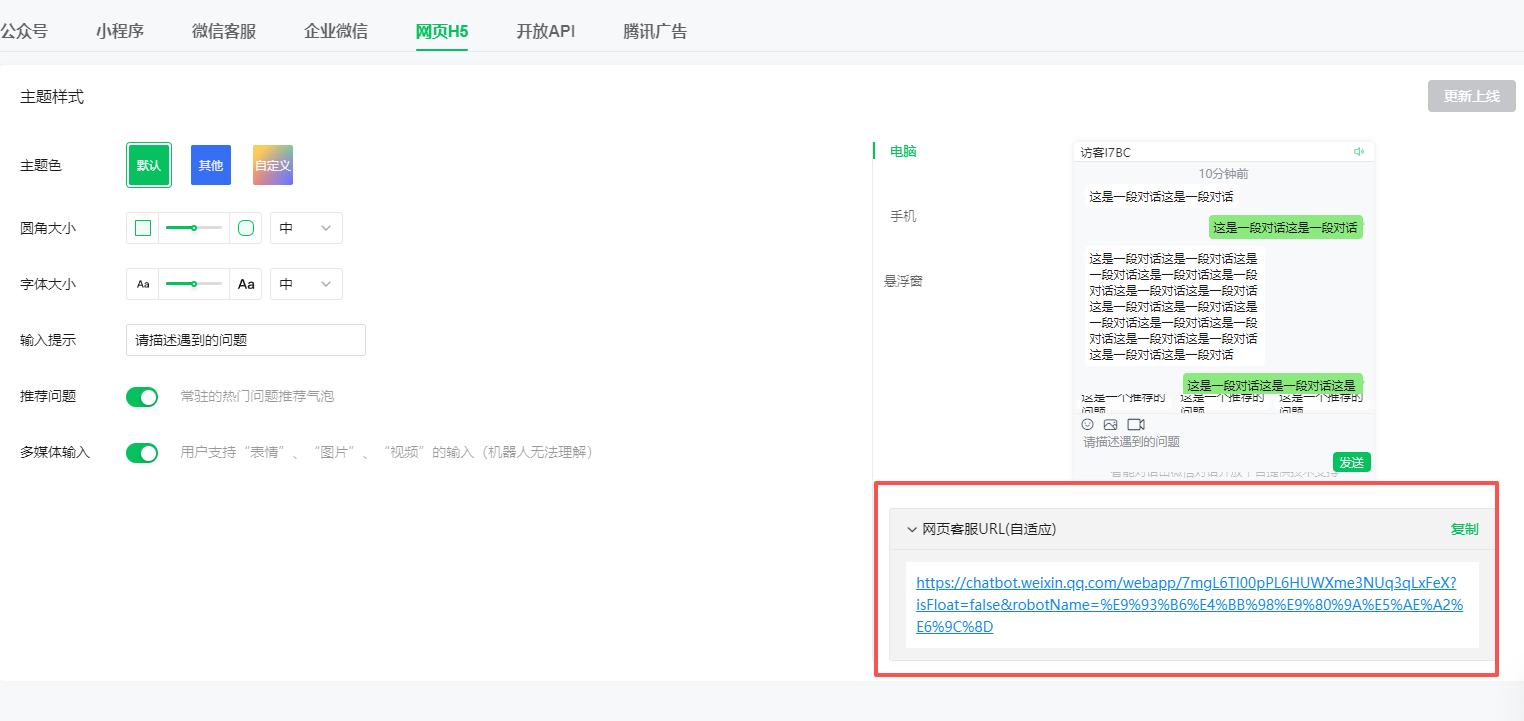Click the large Aa font size icon
Image resolution: width=1524 pixels, height=721 pixels.
[246, 284]
